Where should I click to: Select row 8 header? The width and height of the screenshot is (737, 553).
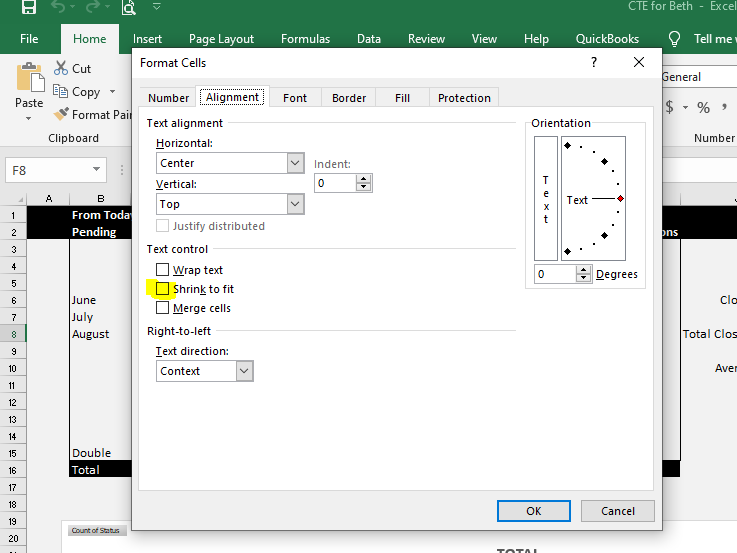13,334
